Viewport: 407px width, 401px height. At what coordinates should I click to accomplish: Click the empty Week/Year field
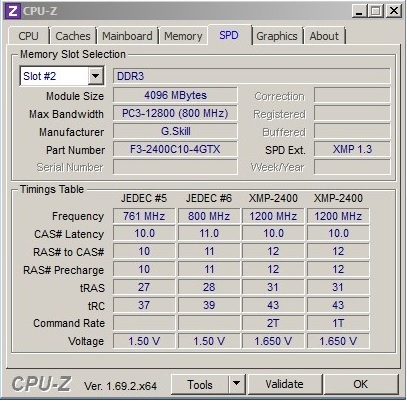pyautogui.click(x=352, y=167)
